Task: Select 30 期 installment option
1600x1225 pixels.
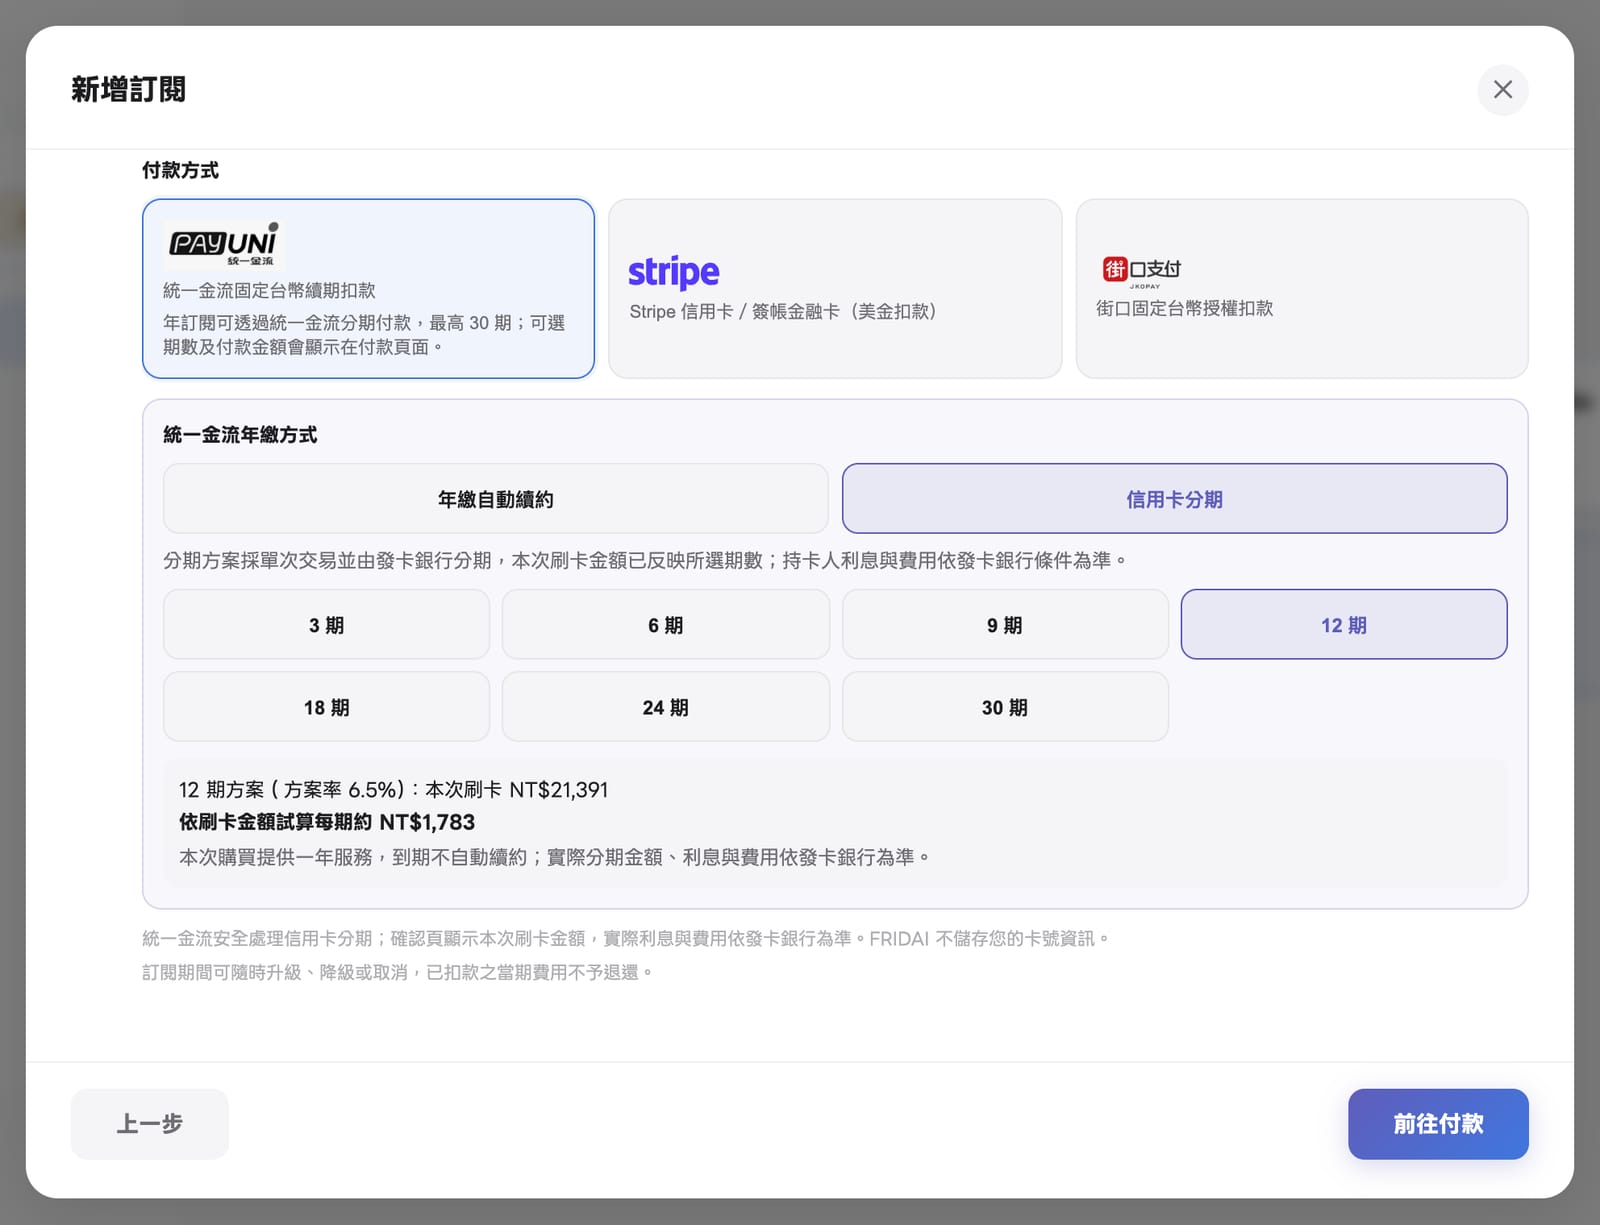Action: tap(1004, 706)
